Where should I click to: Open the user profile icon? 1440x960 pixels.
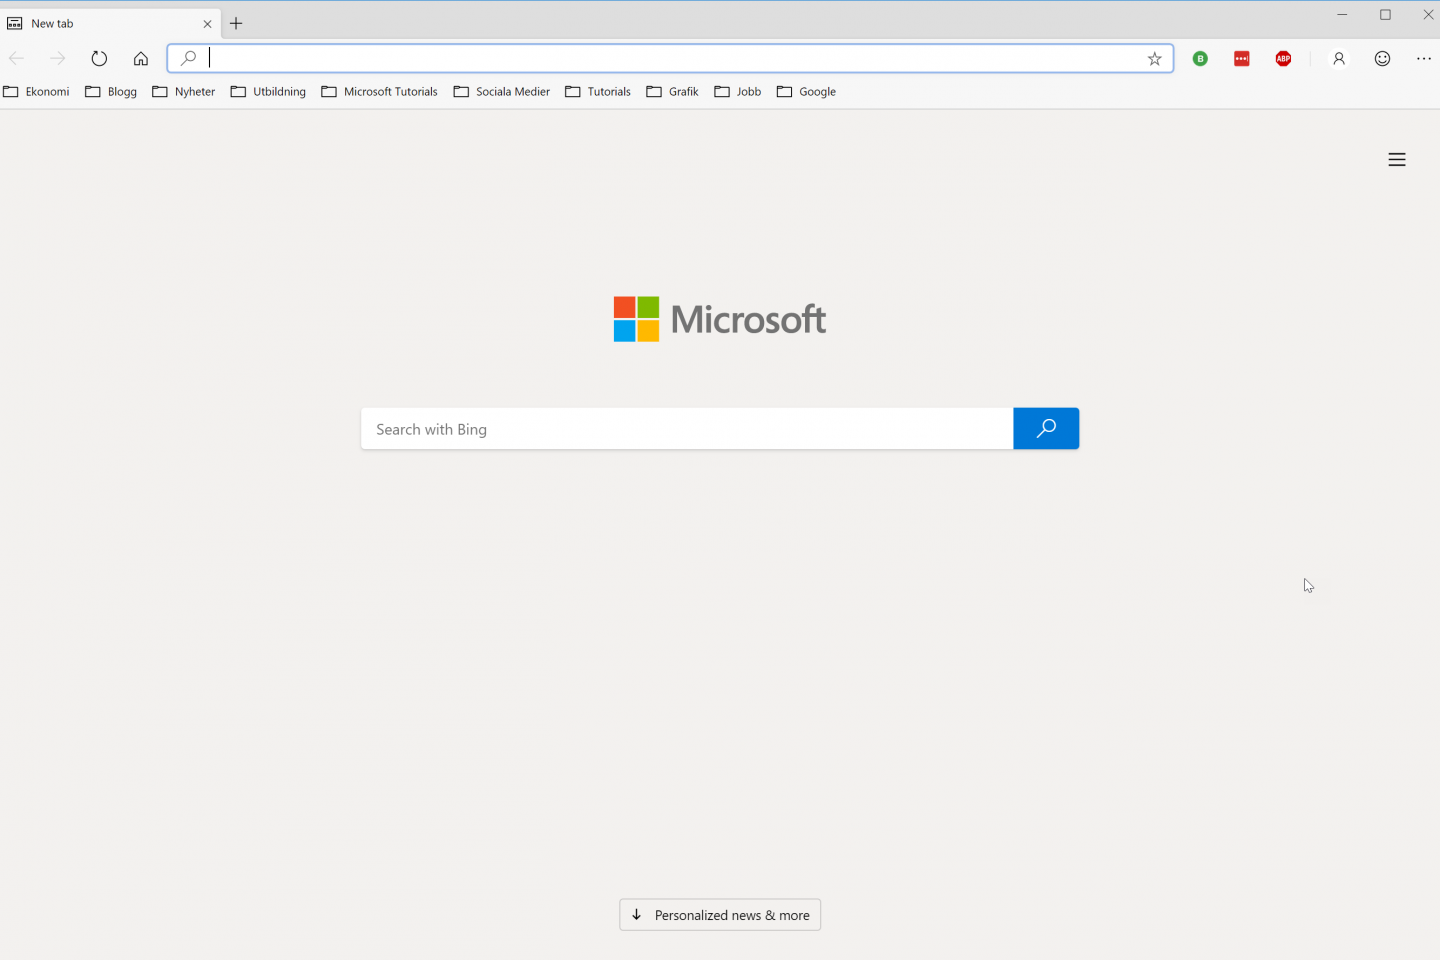coord(1339,59)
